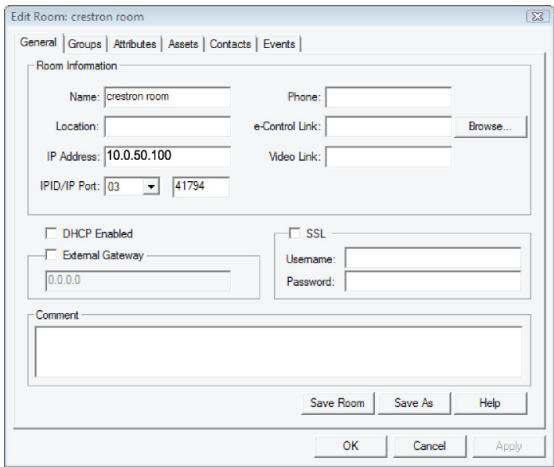
Task: Toggle the SSL checkbox
Action: pos(294,233)
